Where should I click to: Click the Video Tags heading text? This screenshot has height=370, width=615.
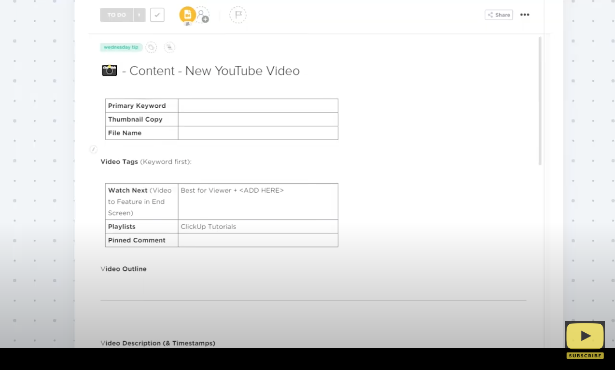coord(119,162)
